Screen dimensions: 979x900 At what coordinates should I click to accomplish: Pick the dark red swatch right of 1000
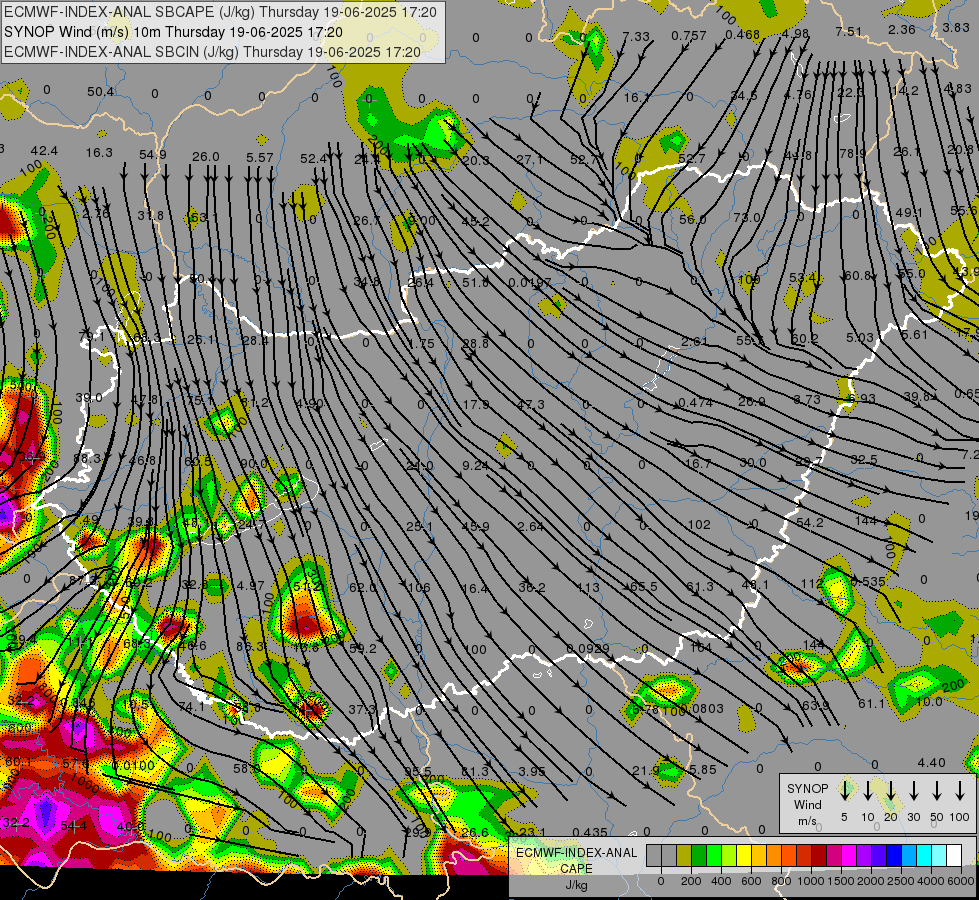pos(819,856)
